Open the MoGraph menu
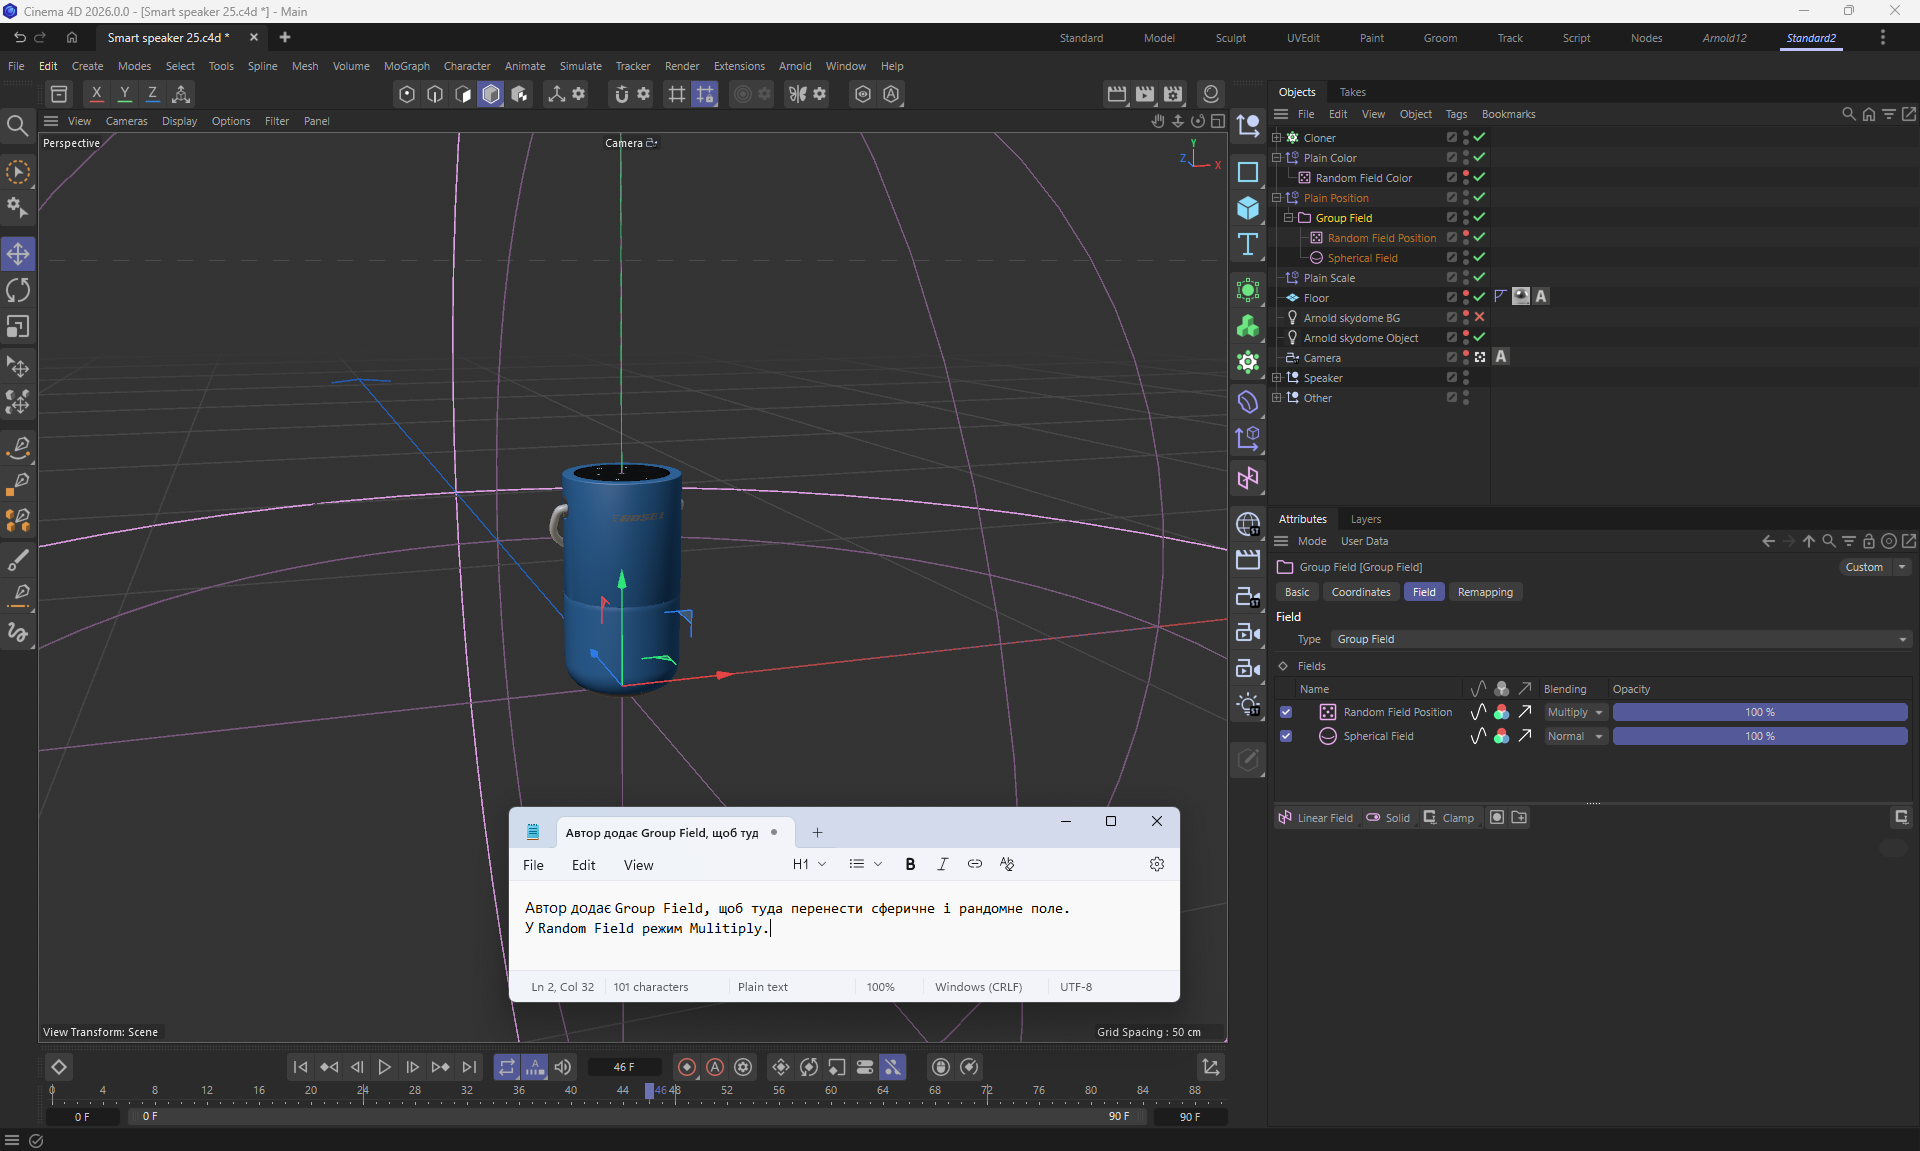The image size is (1920, 1151). click(406, 66)
